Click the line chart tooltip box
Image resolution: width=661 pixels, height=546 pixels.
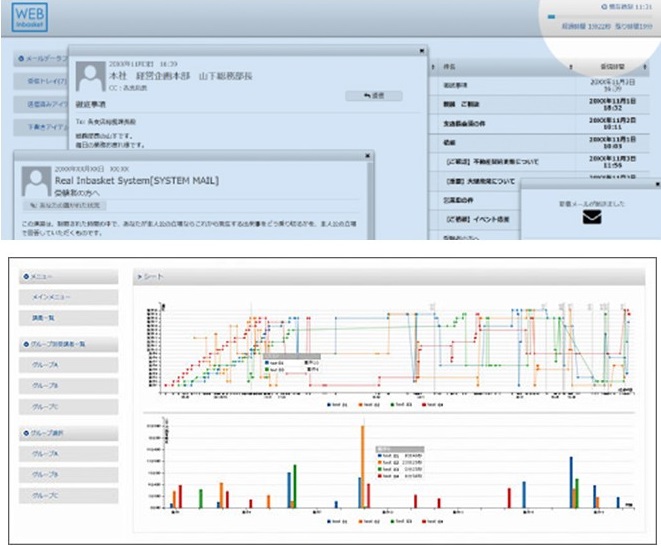[x=292, y=364]
